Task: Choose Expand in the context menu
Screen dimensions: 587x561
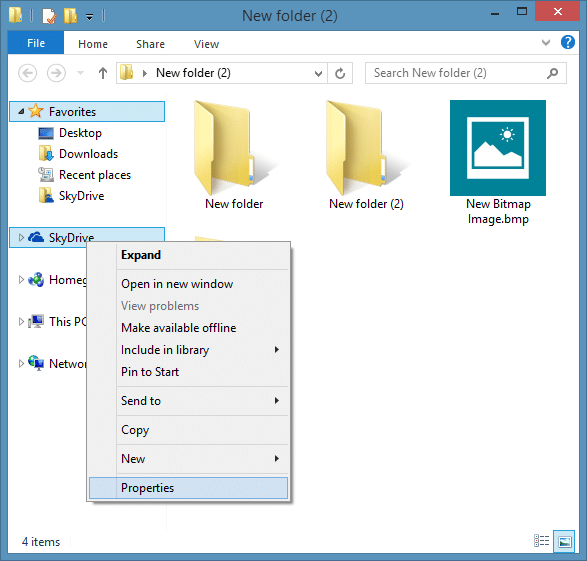Action: [x=189, y=255]
